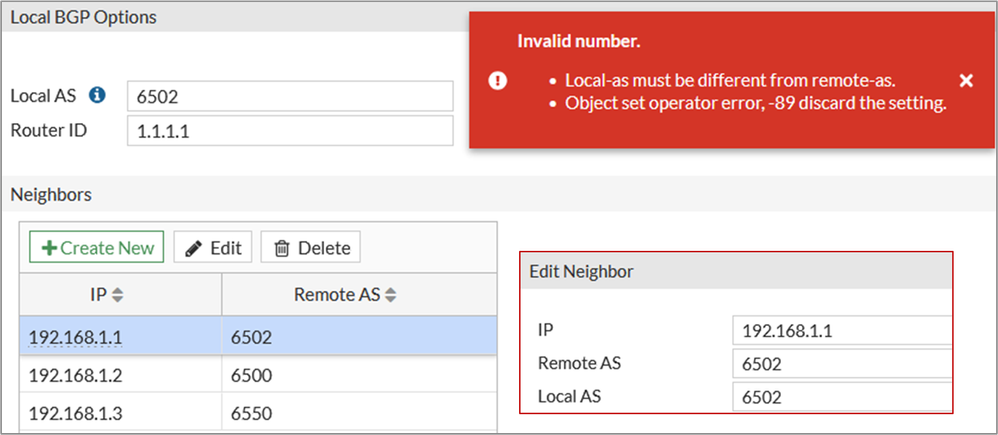Select neighbor row 192.168.1.1
Screen dimensions: 998x435
pyautogui.click(x=120, y=339)
